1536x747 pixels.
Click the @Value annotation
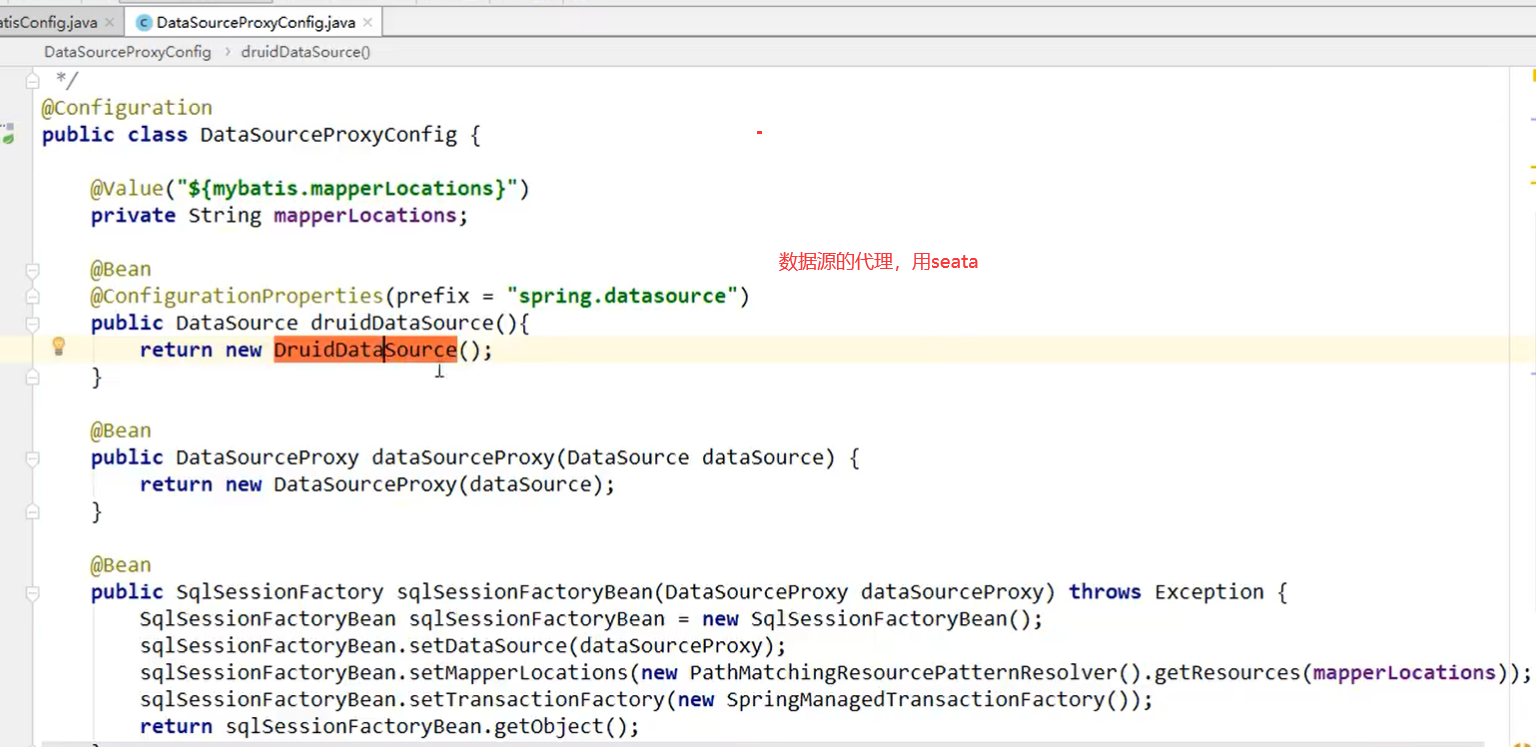coord(127,188)
